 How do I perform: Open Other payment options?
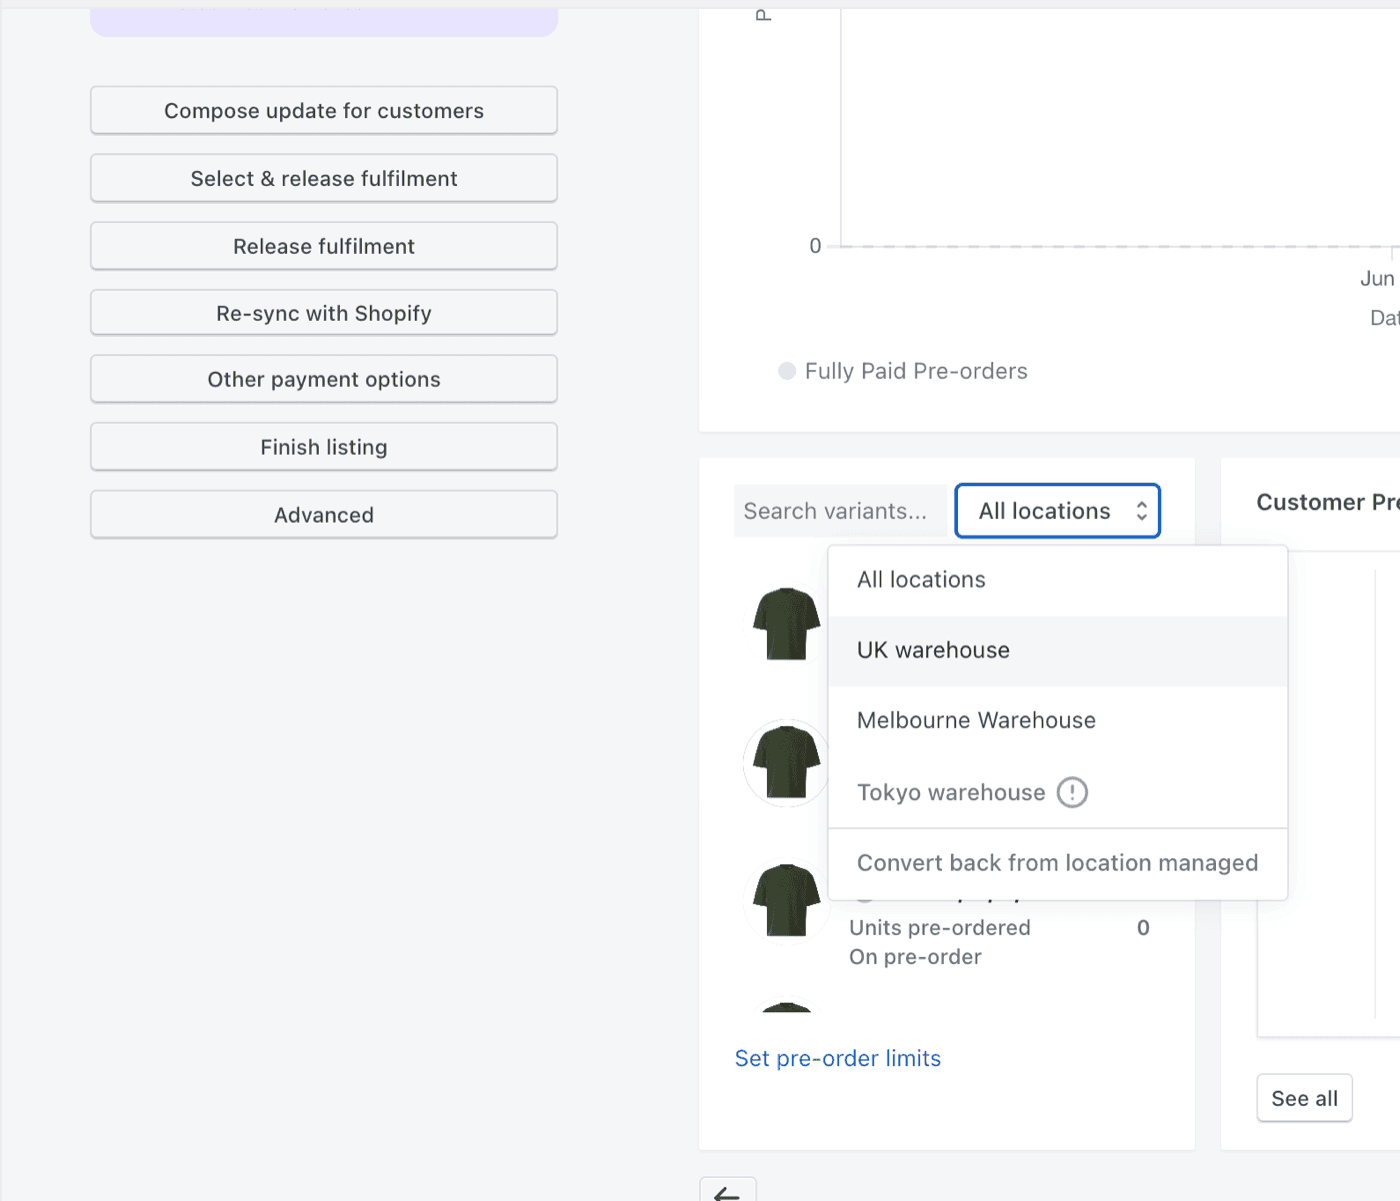[x=324, y=379]
